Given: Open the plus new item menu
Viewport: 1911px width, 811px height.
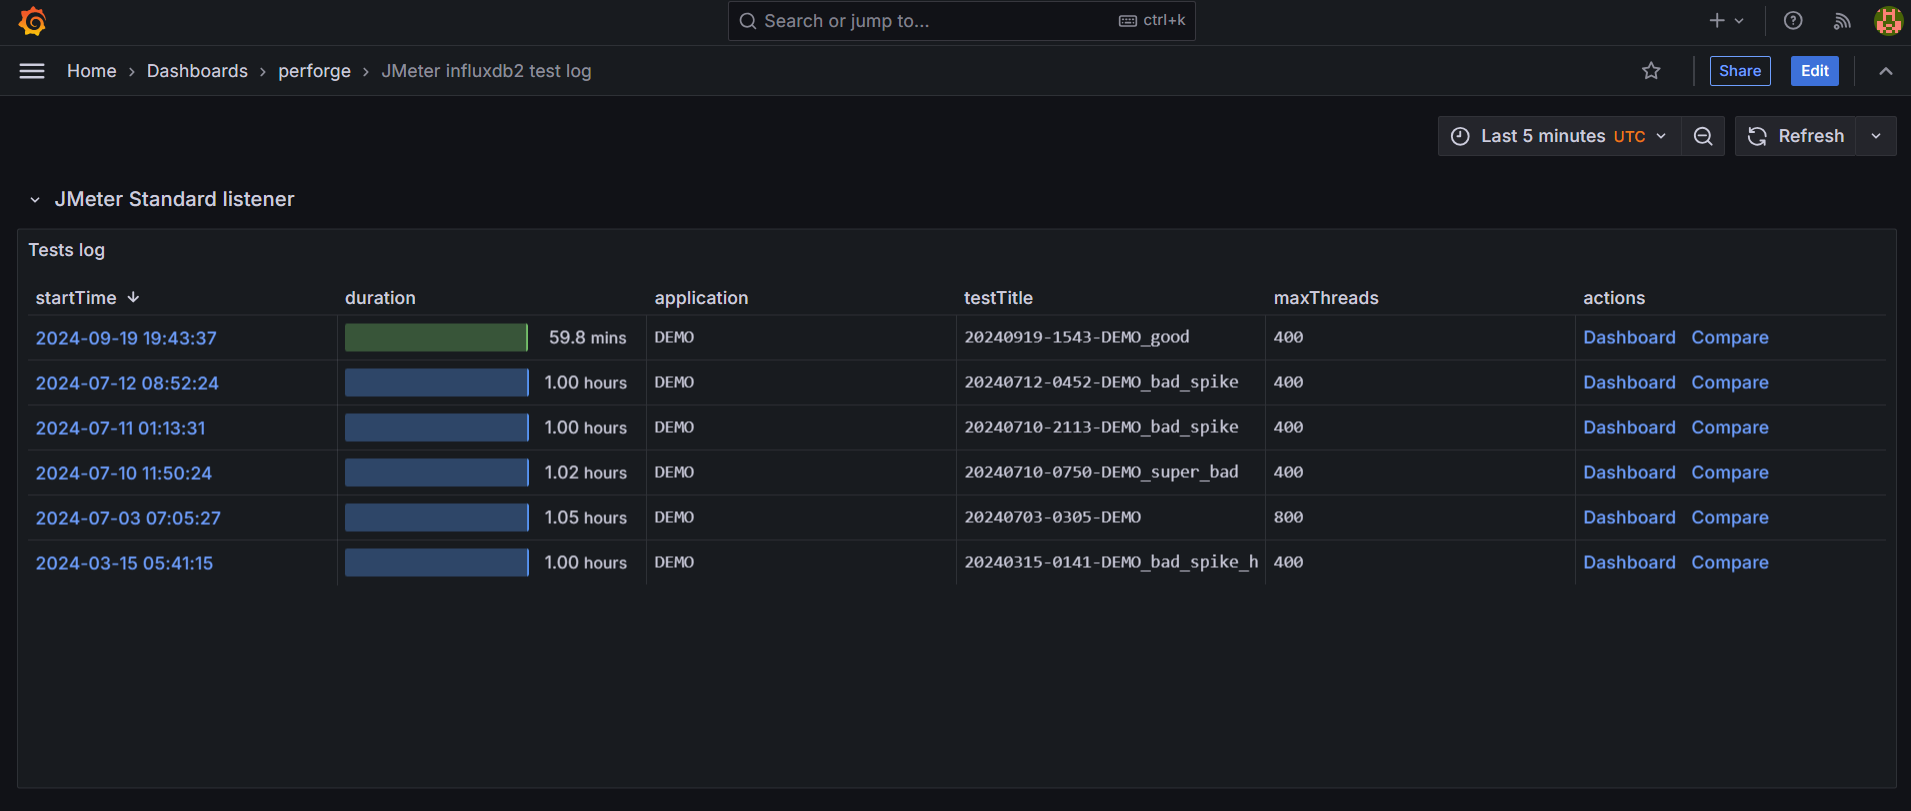Looking at the screenshot, I should 1726,21.
